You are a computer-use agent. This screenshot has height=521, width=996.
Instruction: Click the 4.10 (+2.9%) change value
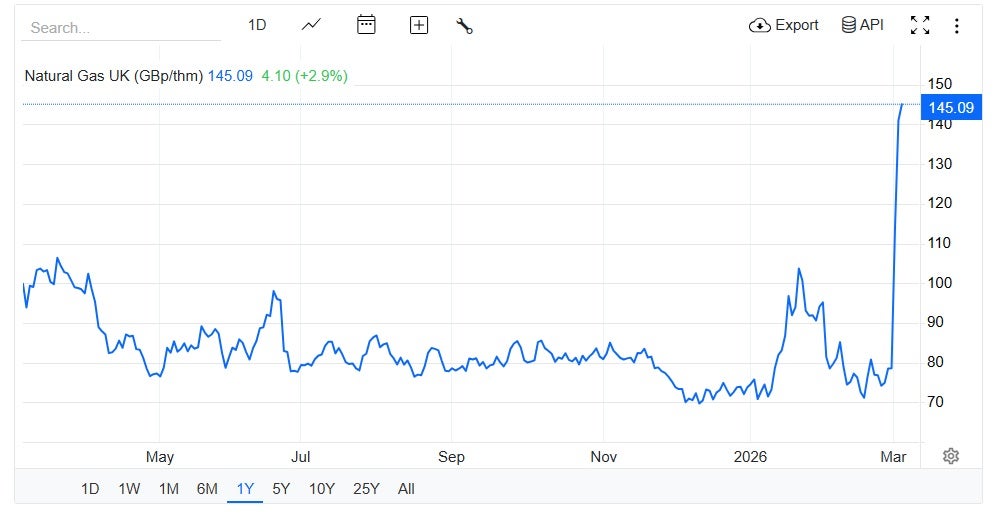pos(304,76)
